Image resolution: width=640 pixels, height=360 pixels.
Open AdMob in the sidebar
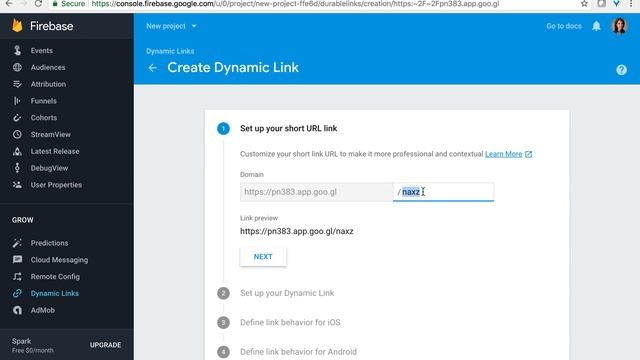click(x=42, y=310)
